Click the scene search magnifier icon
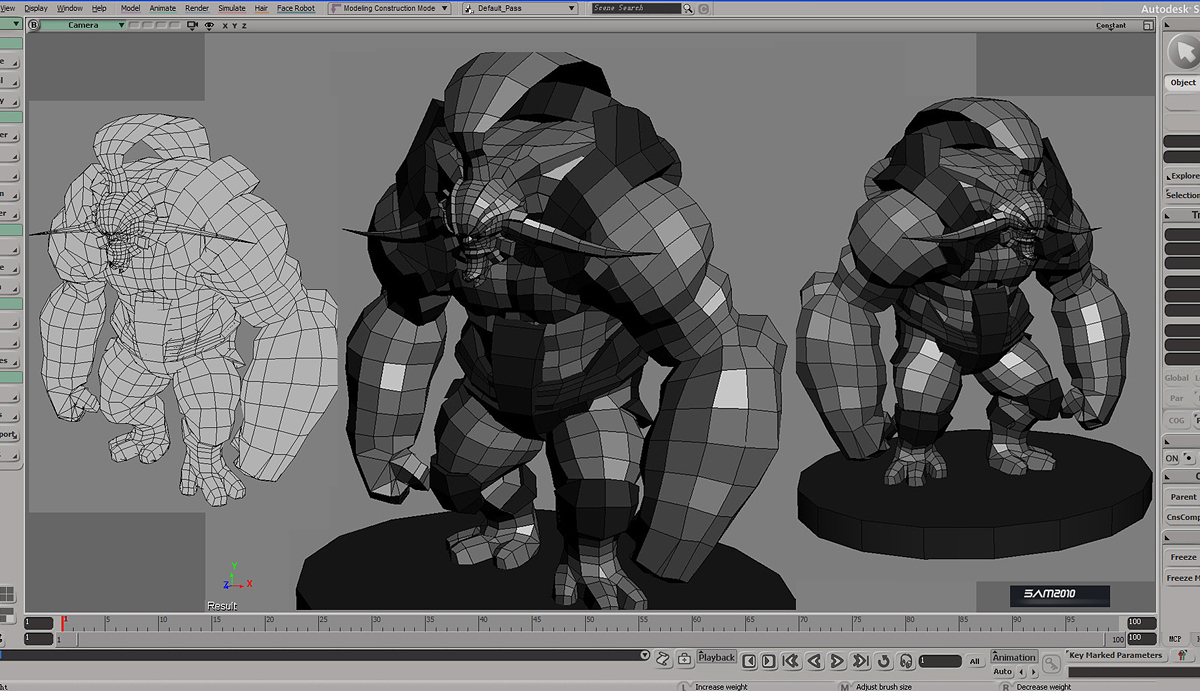1200x691 pixels. (x=690, y=8)
